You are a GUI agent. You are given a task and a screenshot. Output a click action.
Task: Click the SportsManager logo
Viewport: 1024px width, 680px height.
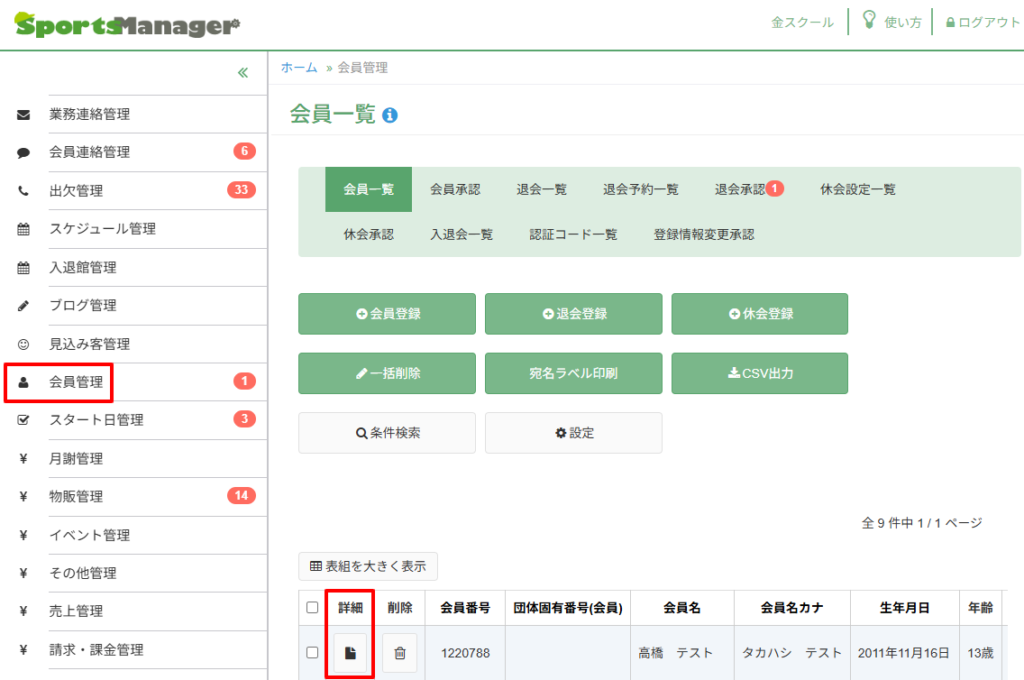point(127,25)
